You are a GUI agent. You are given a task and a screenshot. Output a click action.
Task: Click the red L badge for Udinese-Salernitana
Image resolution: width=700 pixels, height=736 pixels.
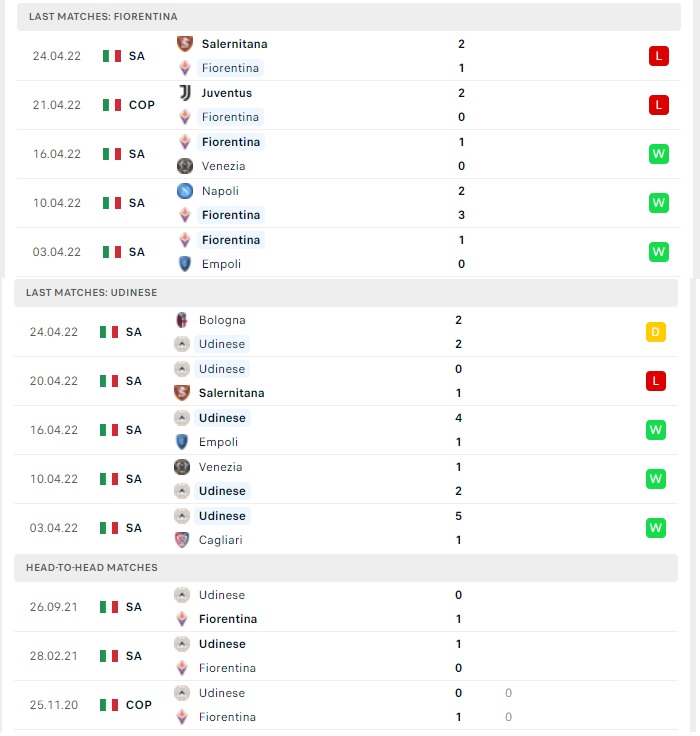click(x=656, y=381)
